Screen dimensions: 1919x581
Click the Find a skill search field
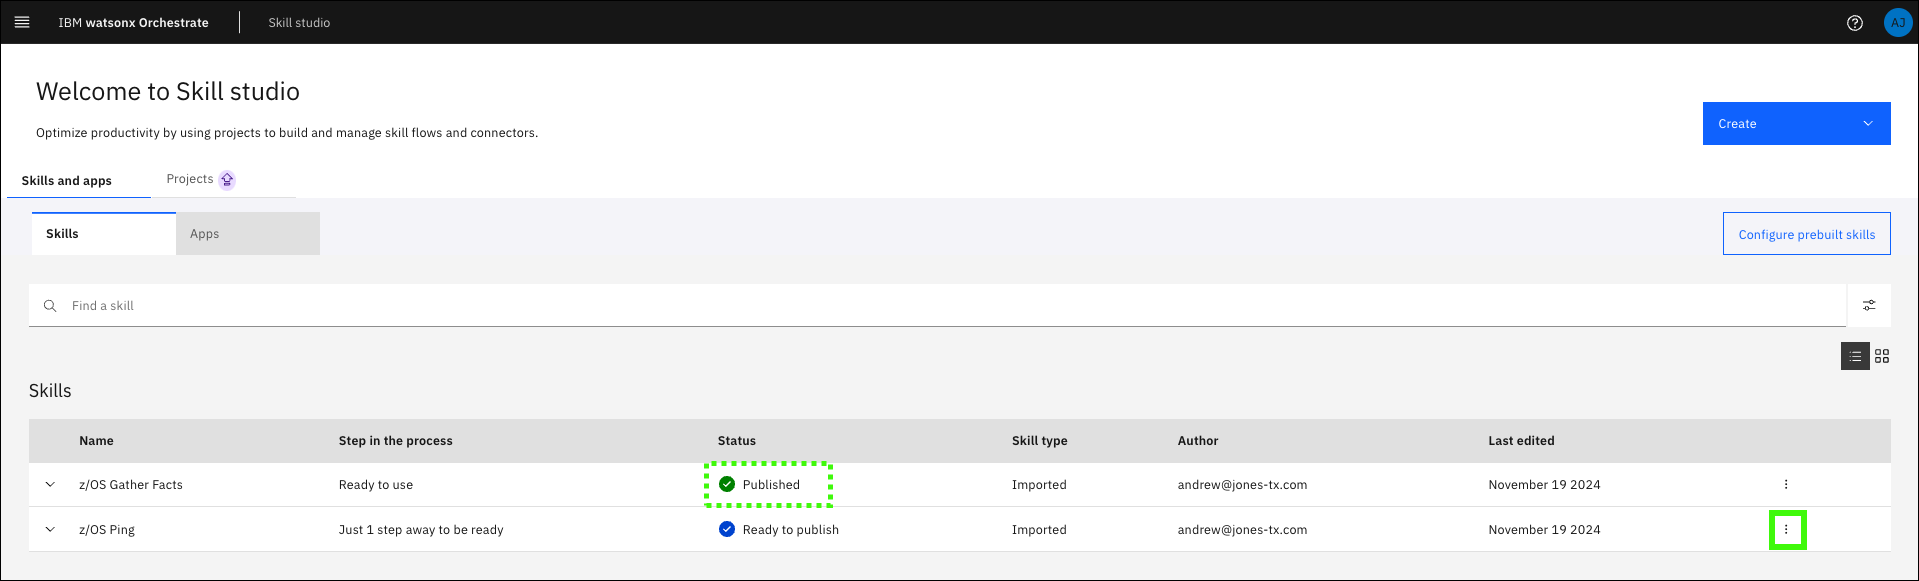(940, 306)
